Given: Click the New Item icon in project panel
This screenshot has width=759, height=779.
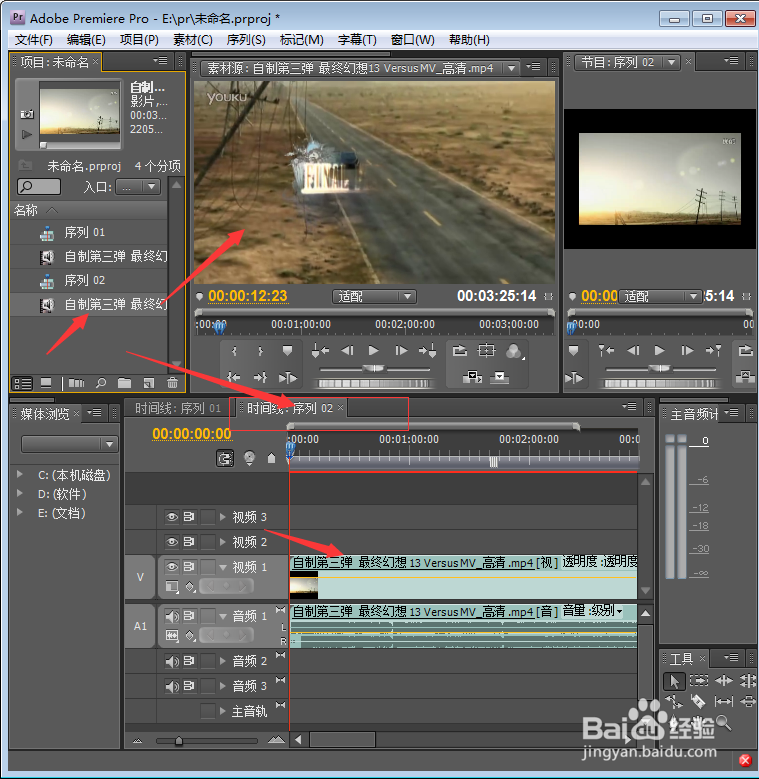Looking at the screenshot, I should [x=149, y=383].
